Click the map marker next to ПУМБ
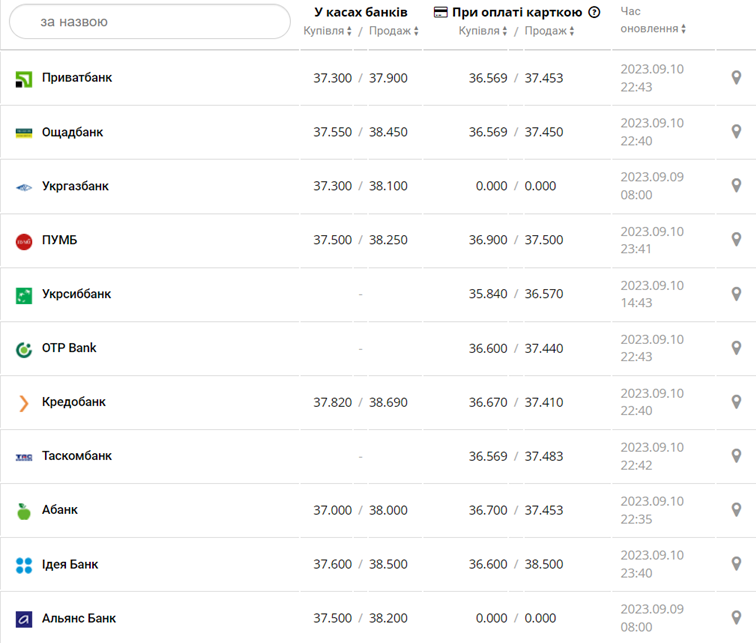Image resolution: width=756 pixels, height=643 pixels. click(x=736, y=240)
